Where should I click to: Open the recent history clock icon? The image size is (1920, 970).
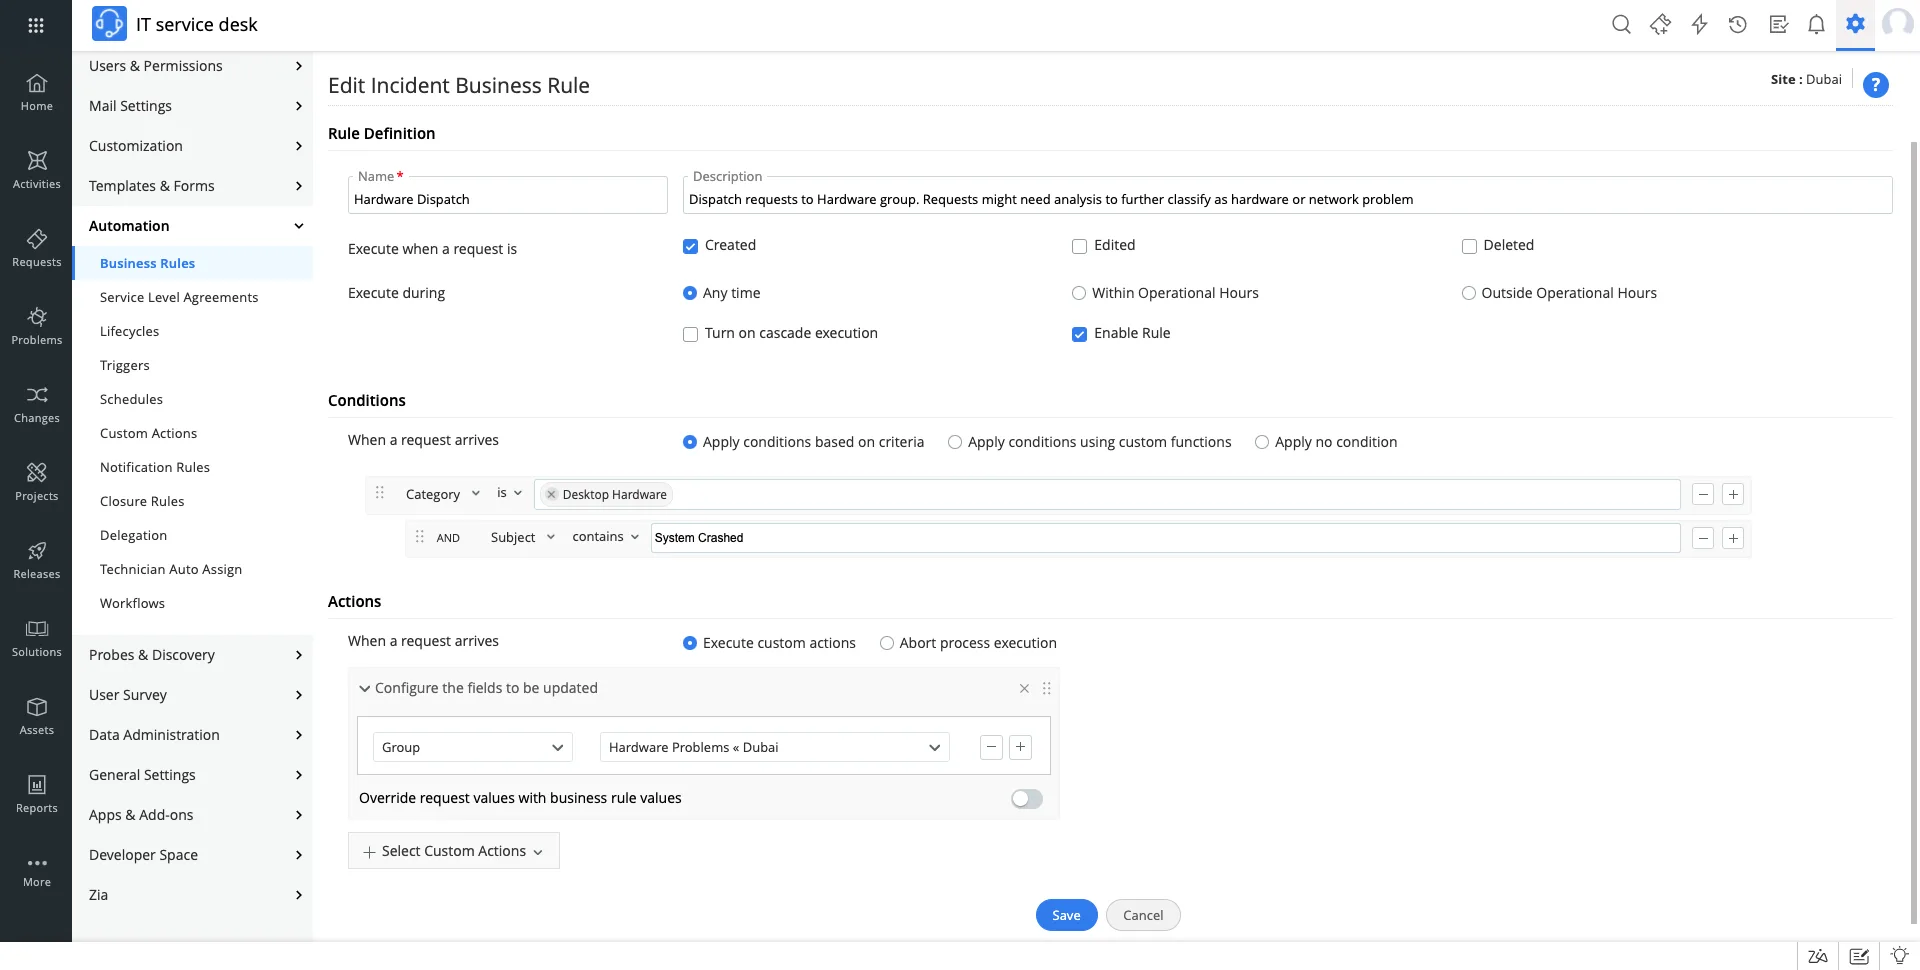coord(1738,25)
